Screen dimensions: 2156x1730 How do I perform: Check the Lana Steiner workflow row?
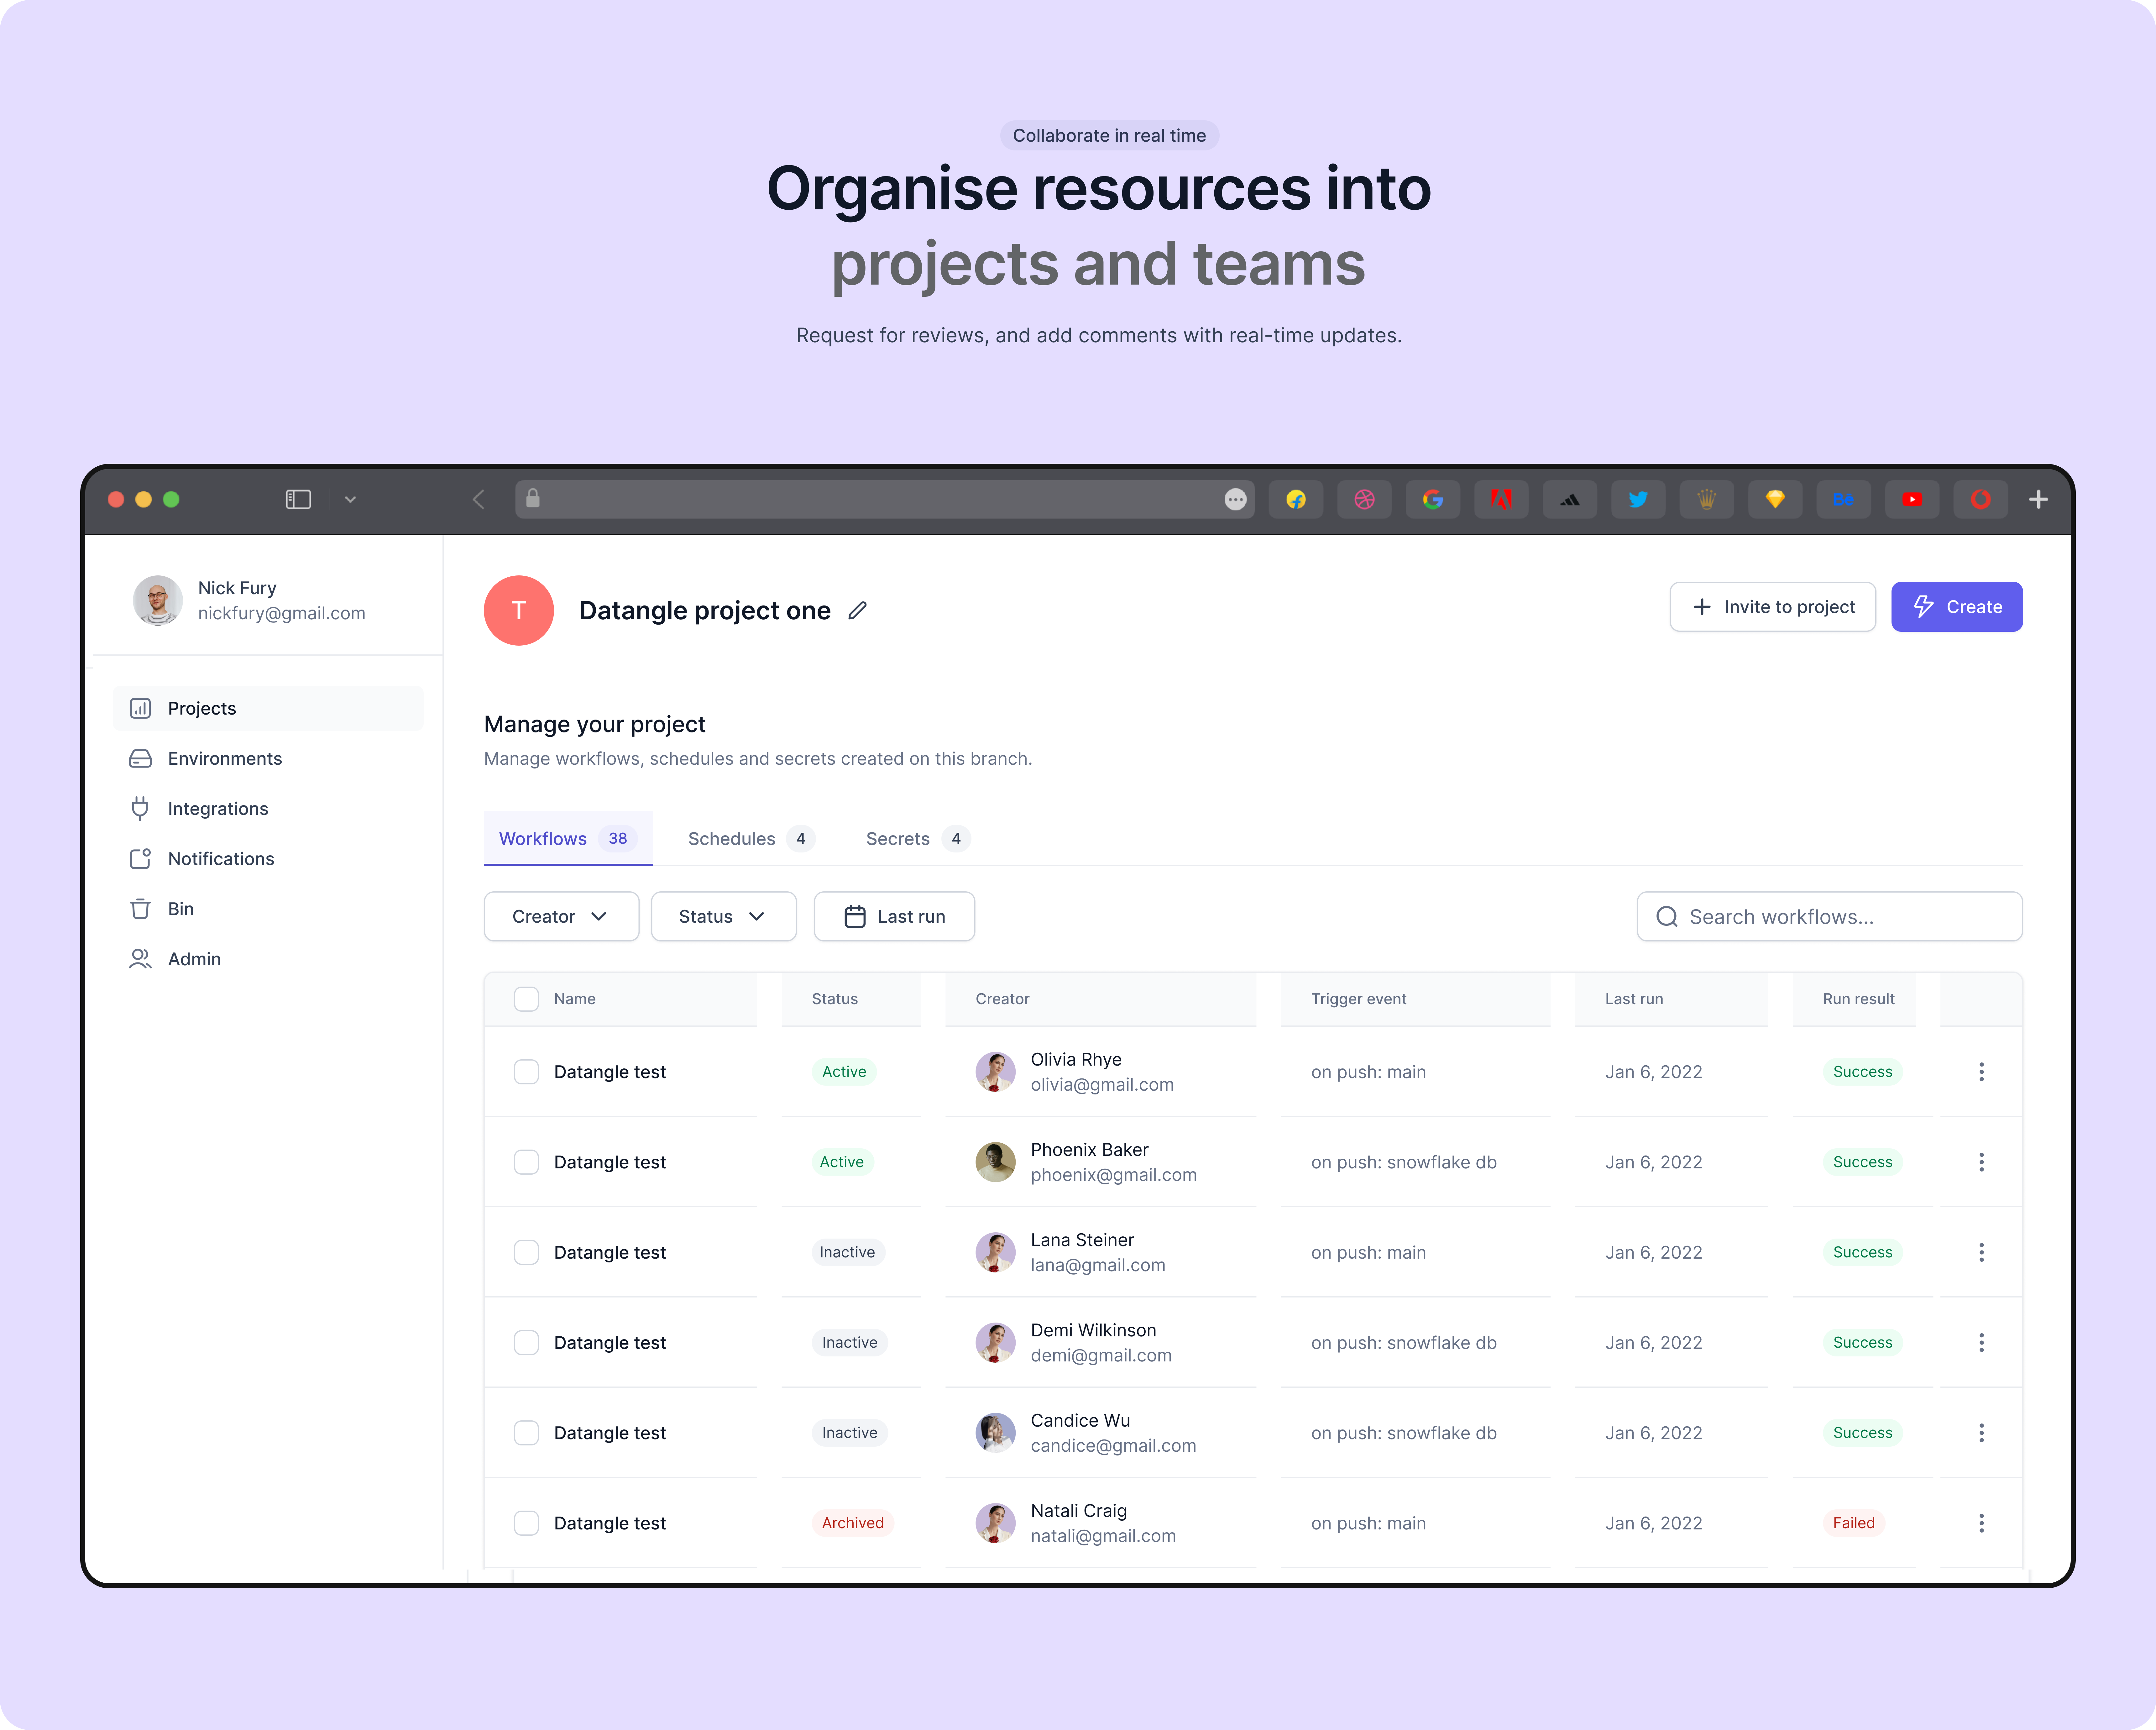pyautogui.click(x=526, y=1252)
